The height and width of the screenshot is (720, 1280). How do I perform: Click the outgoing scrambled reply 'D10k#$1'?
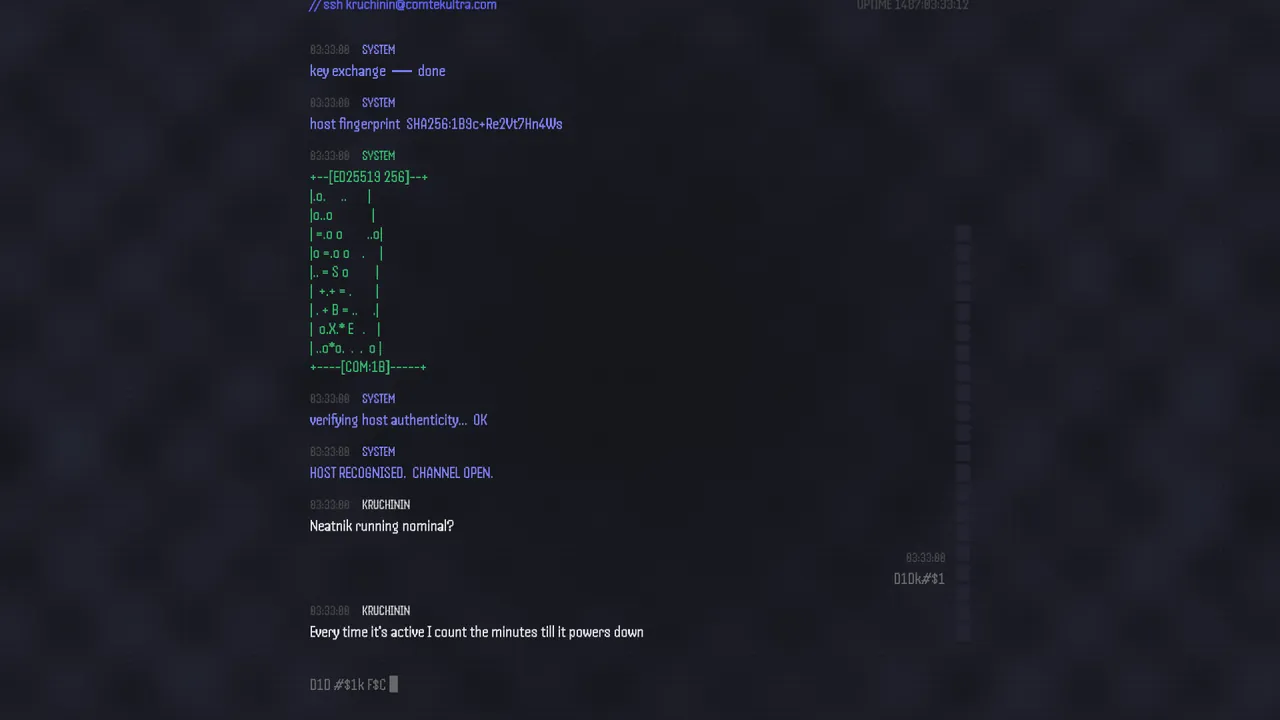pyautogui.click(x=919, y=578)
